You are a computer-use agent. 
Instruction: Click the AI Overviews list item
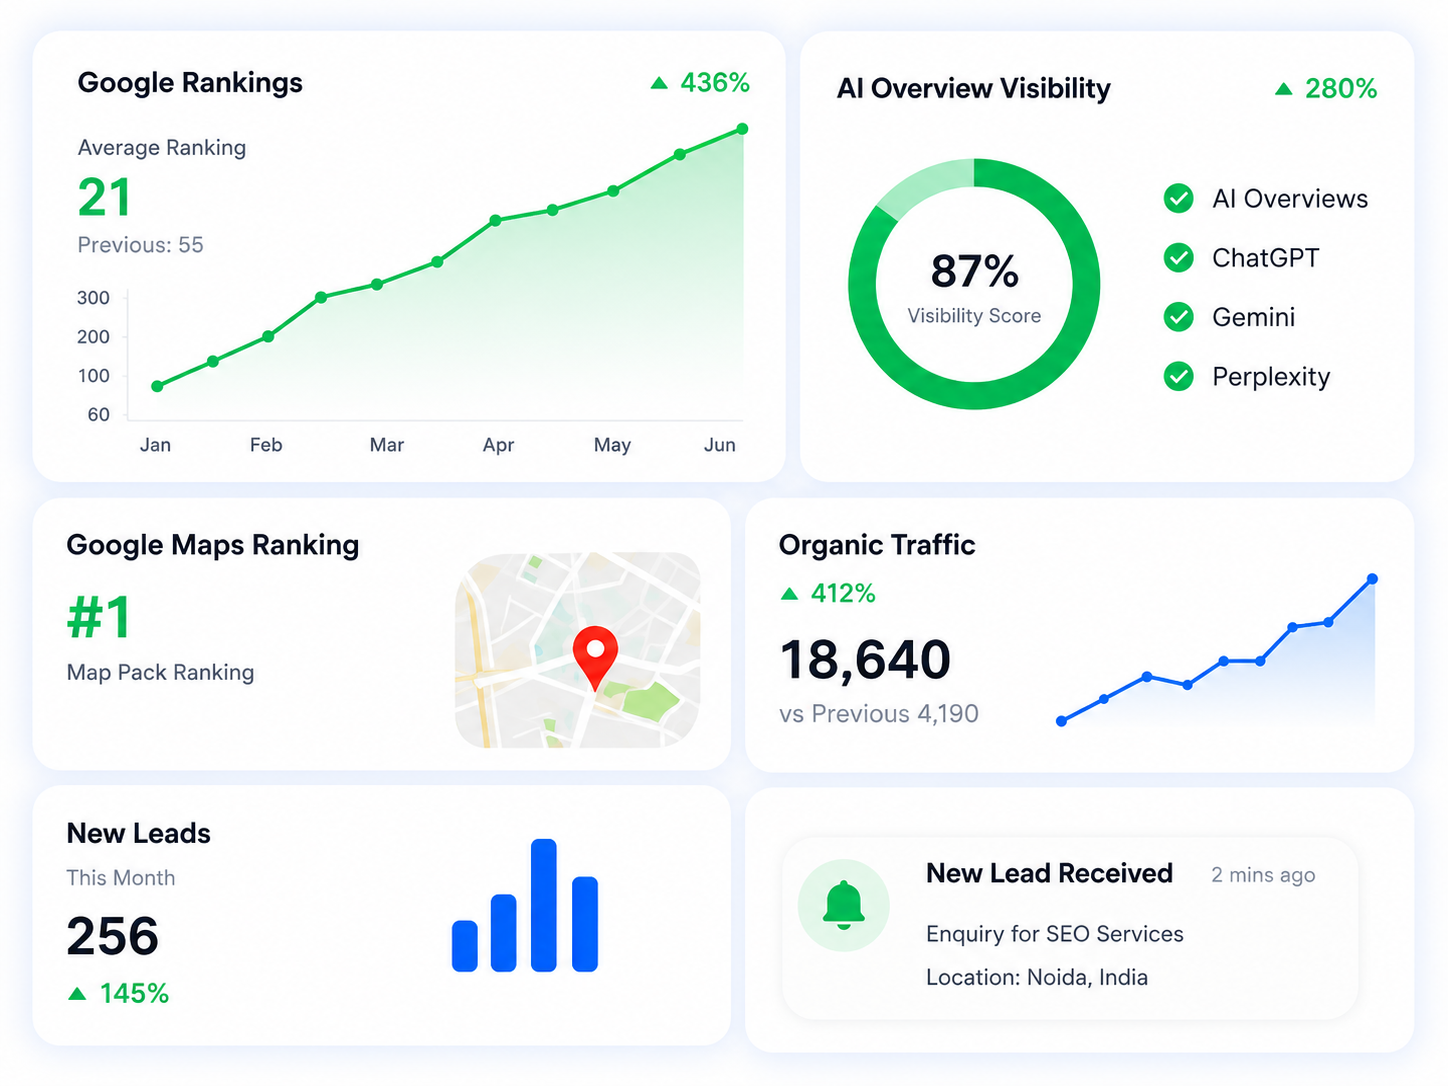1290,199
